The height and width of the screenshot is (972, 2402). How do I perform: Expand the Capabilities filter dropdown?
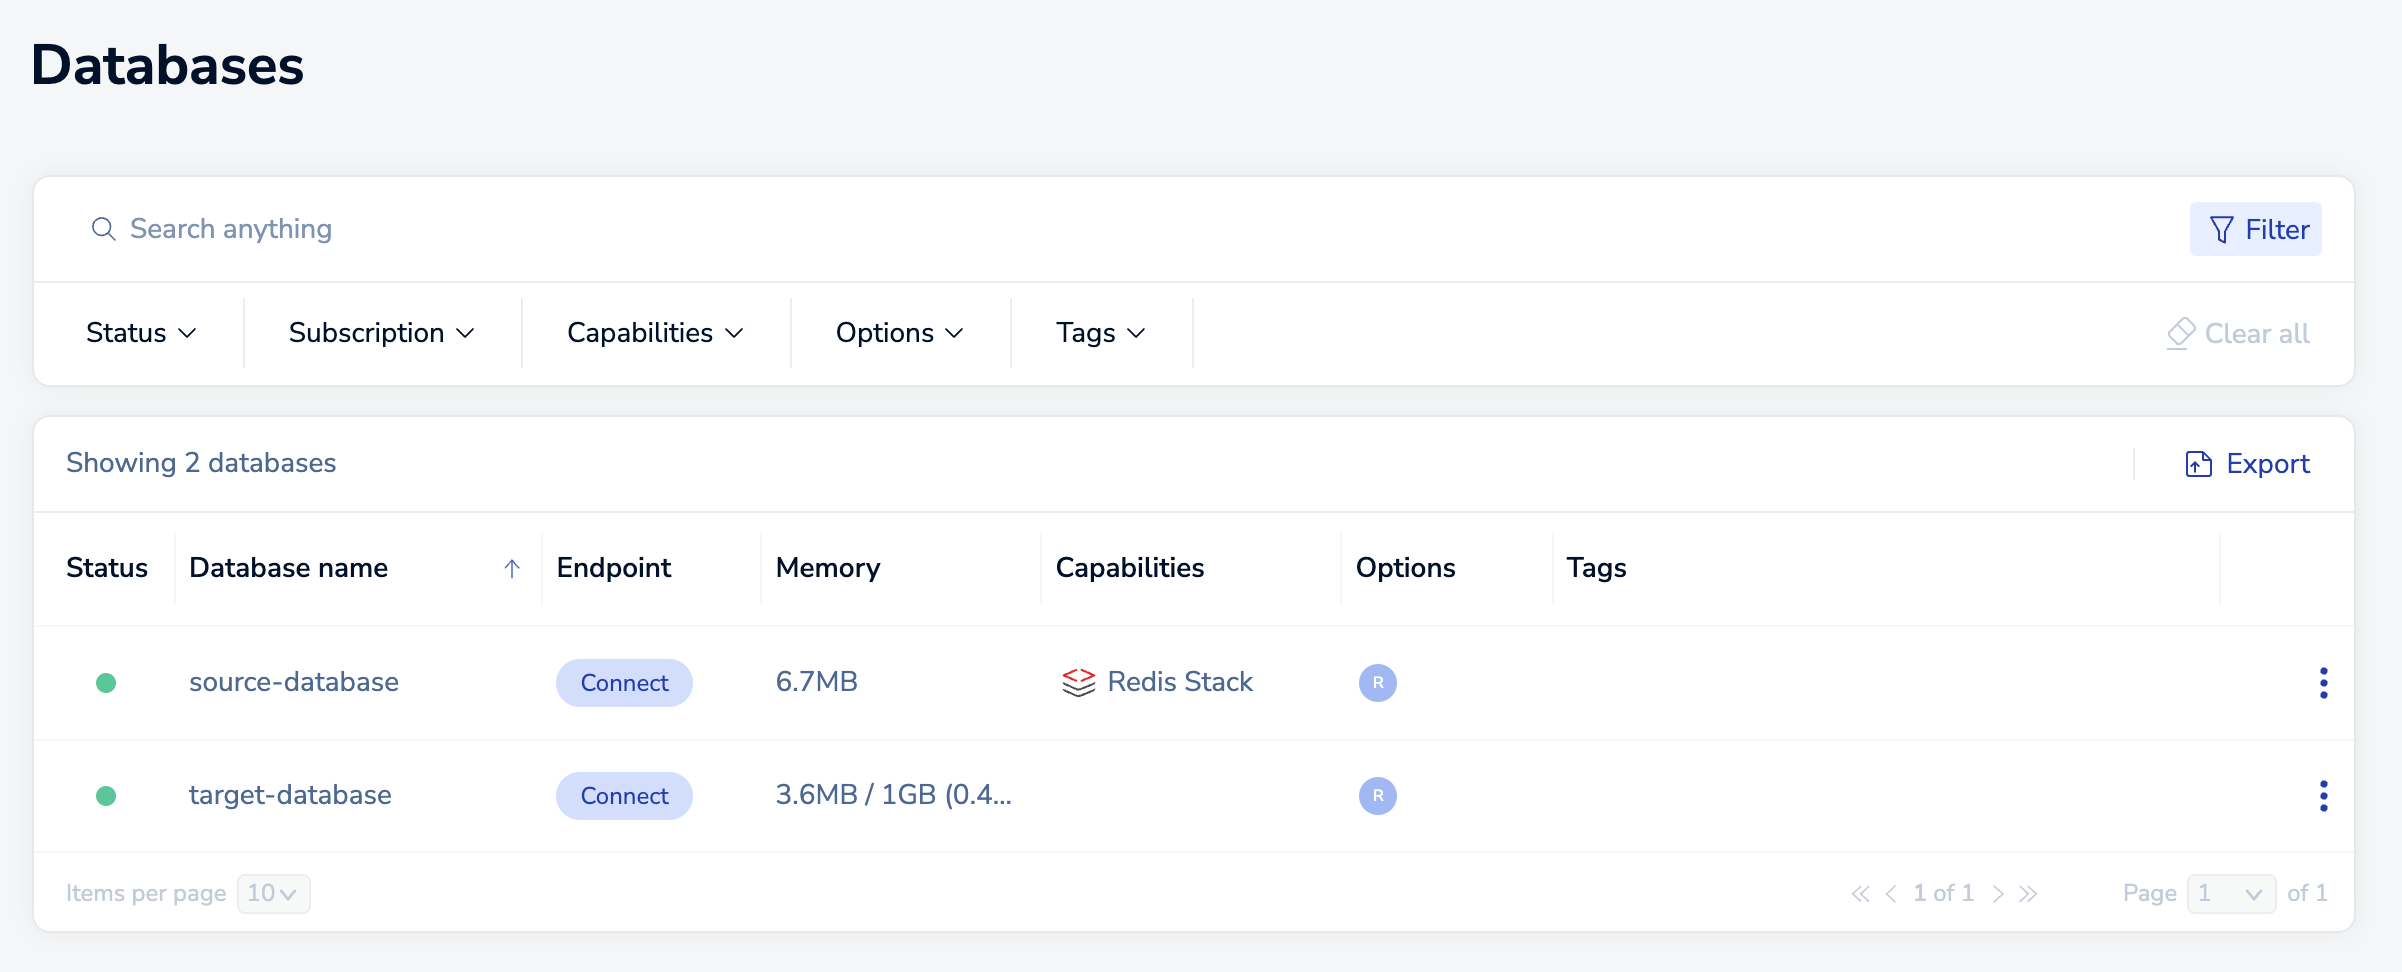(655, 333)
